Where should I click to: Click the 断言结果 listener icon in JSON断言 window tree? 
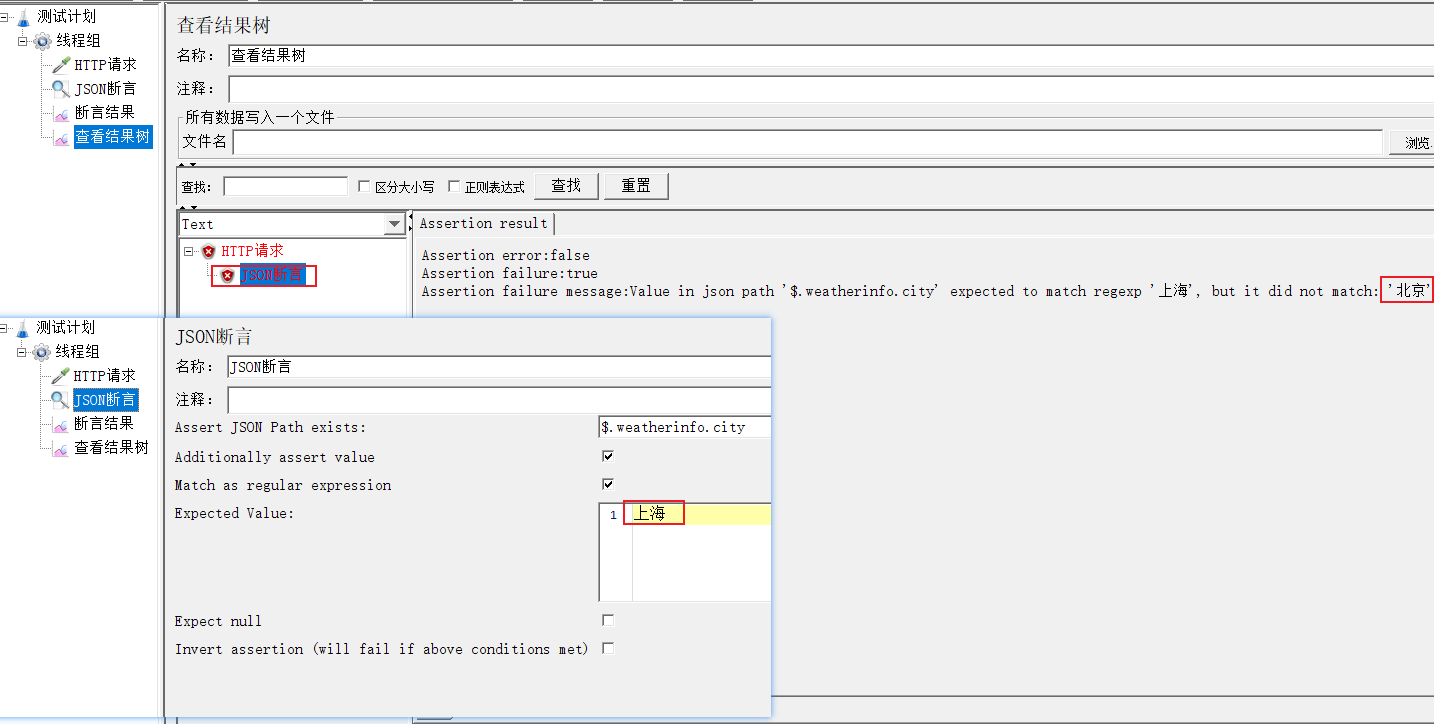61,424
